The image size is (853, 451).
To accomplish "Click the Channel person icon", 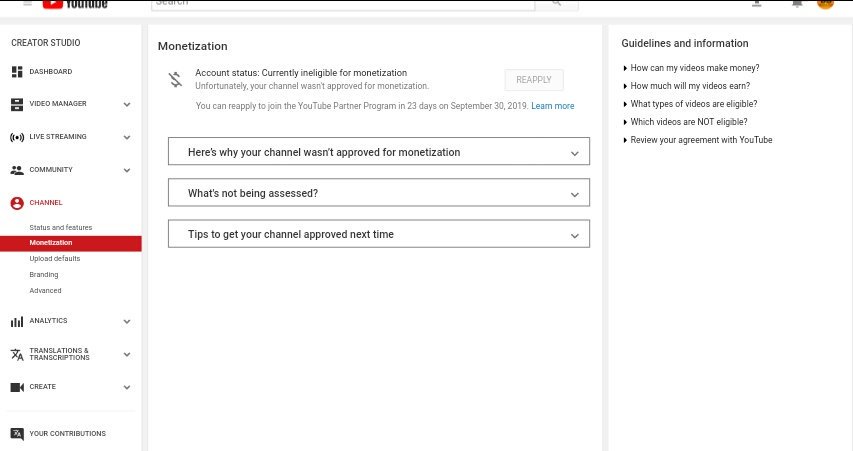I will (x=17, y=203).
